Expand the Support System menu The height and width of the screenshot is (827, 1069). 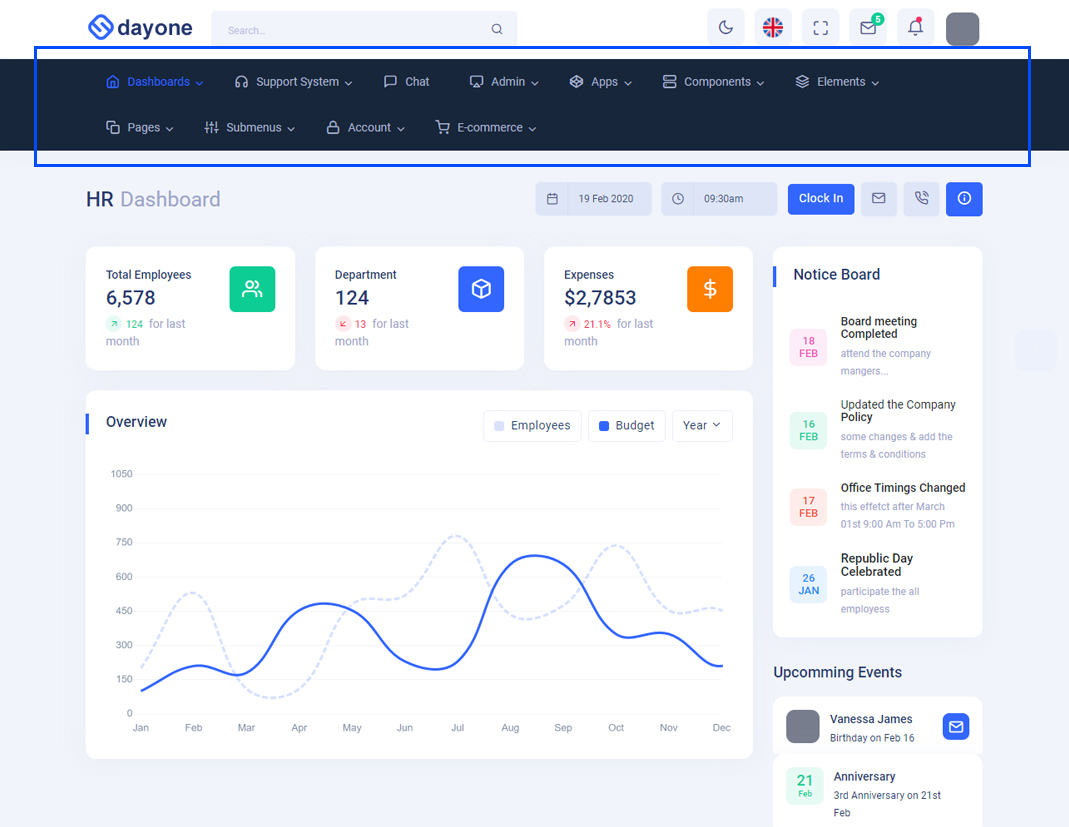pyautogui.click(x=293, y=82)
